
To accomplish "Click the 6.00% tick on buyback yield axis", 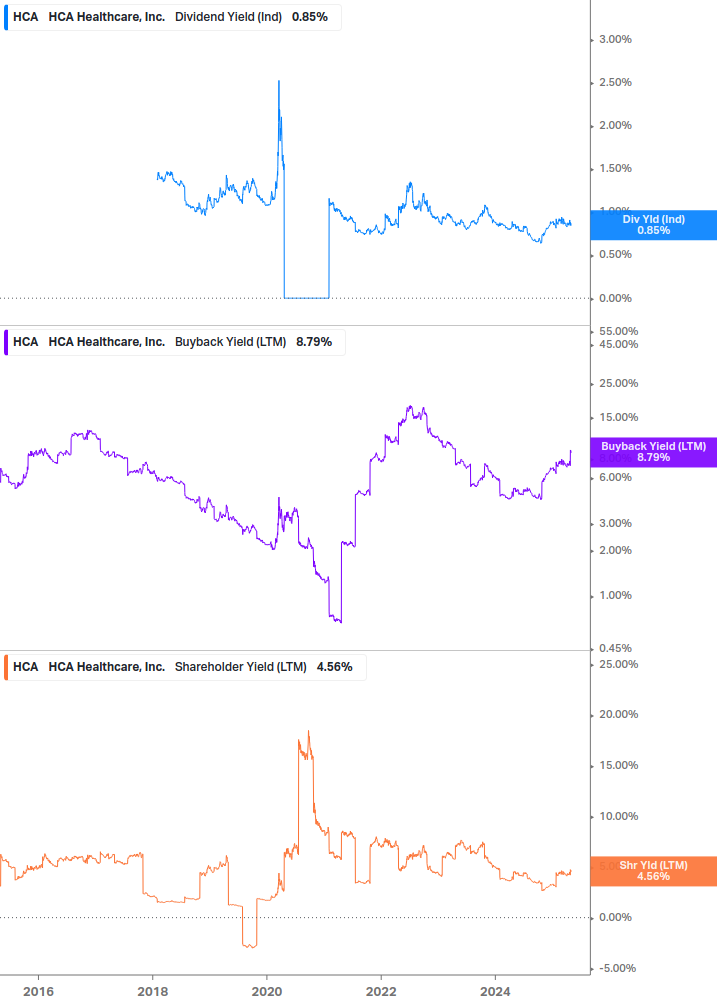I will point(615,478).
